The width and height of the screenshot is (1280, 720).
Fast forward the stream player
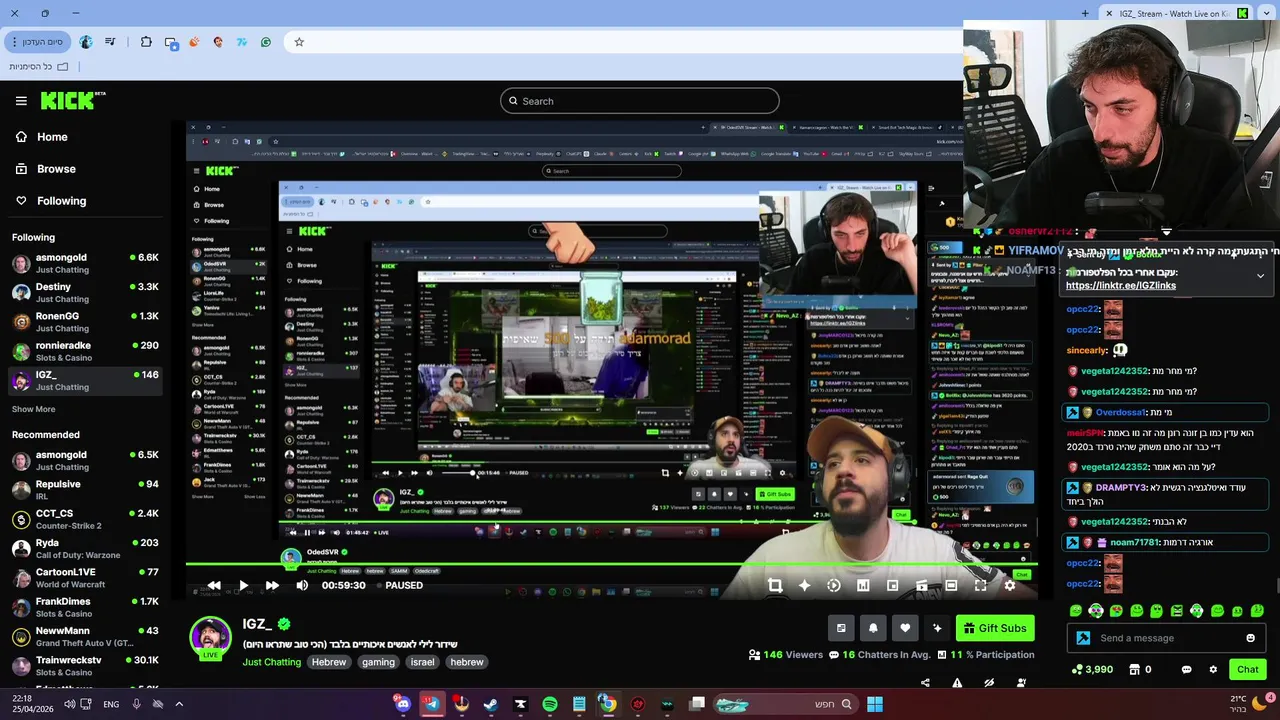[272, 585]
